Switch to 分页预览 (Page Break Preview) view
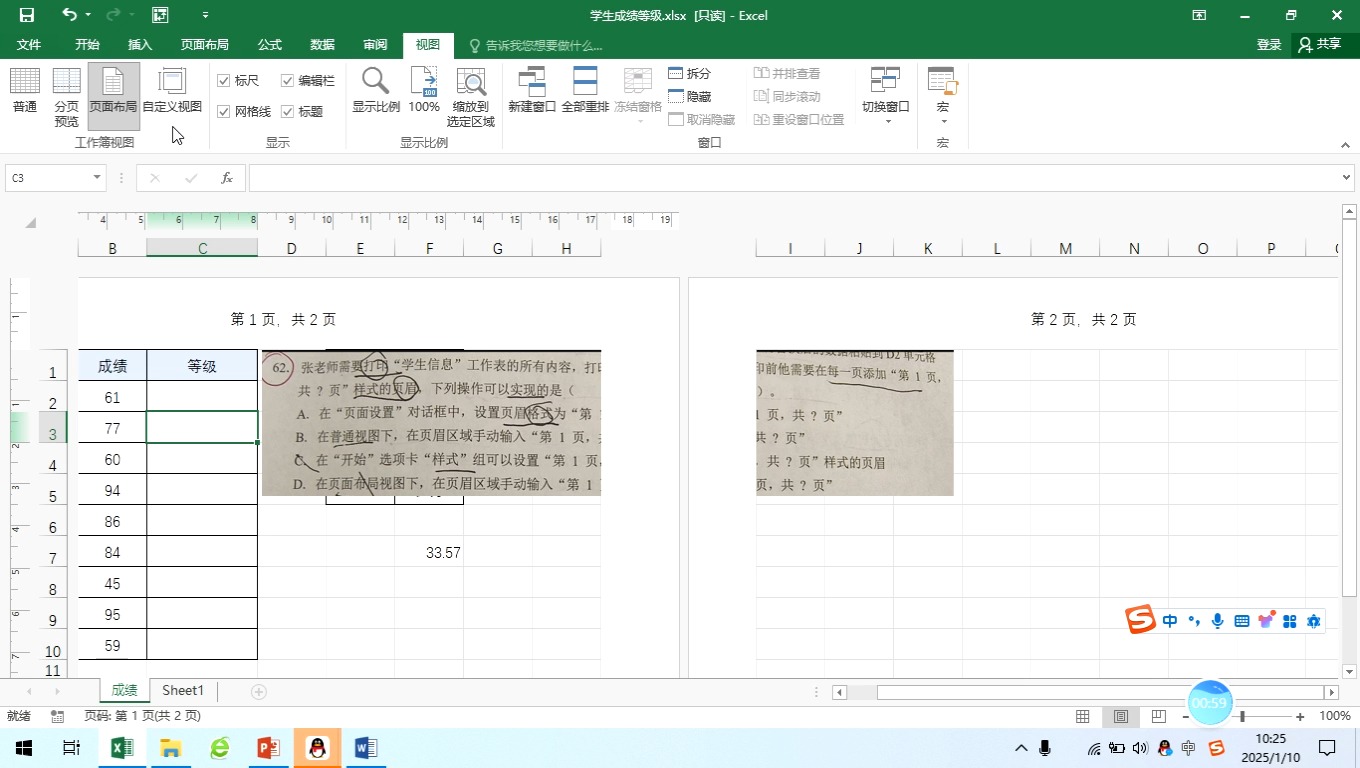This screenshot has width=1360, height=768. (66, 93)
